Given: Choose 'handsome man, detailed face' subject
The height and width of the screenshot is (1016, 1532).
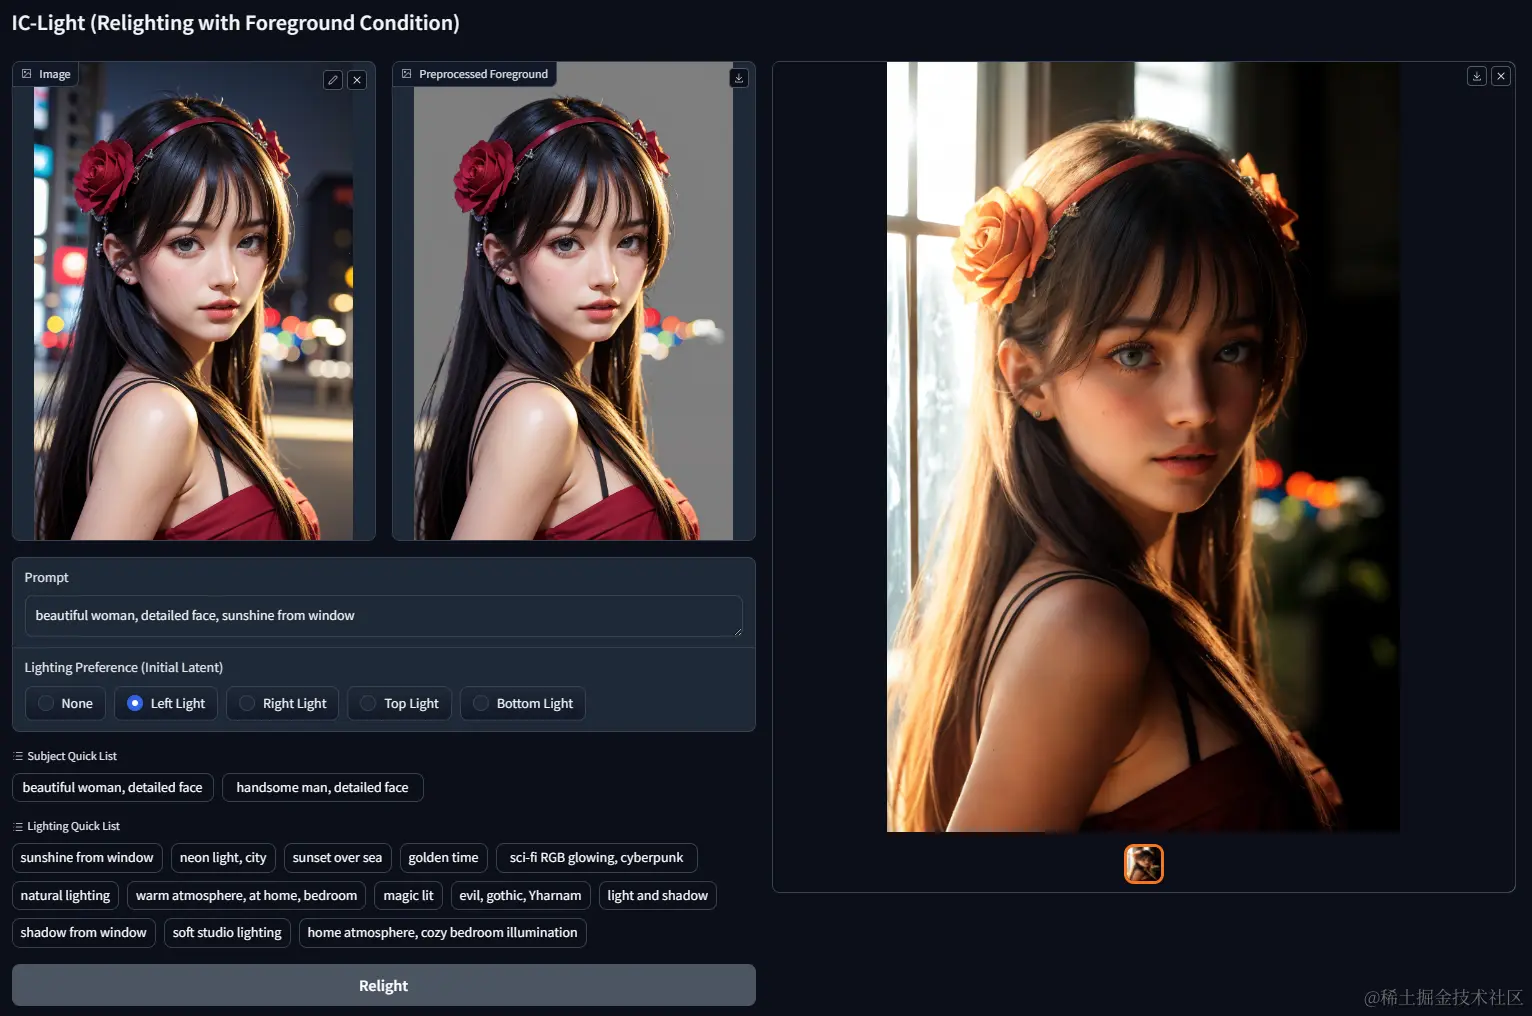Looking at the screenshot, I should point(323,788).
